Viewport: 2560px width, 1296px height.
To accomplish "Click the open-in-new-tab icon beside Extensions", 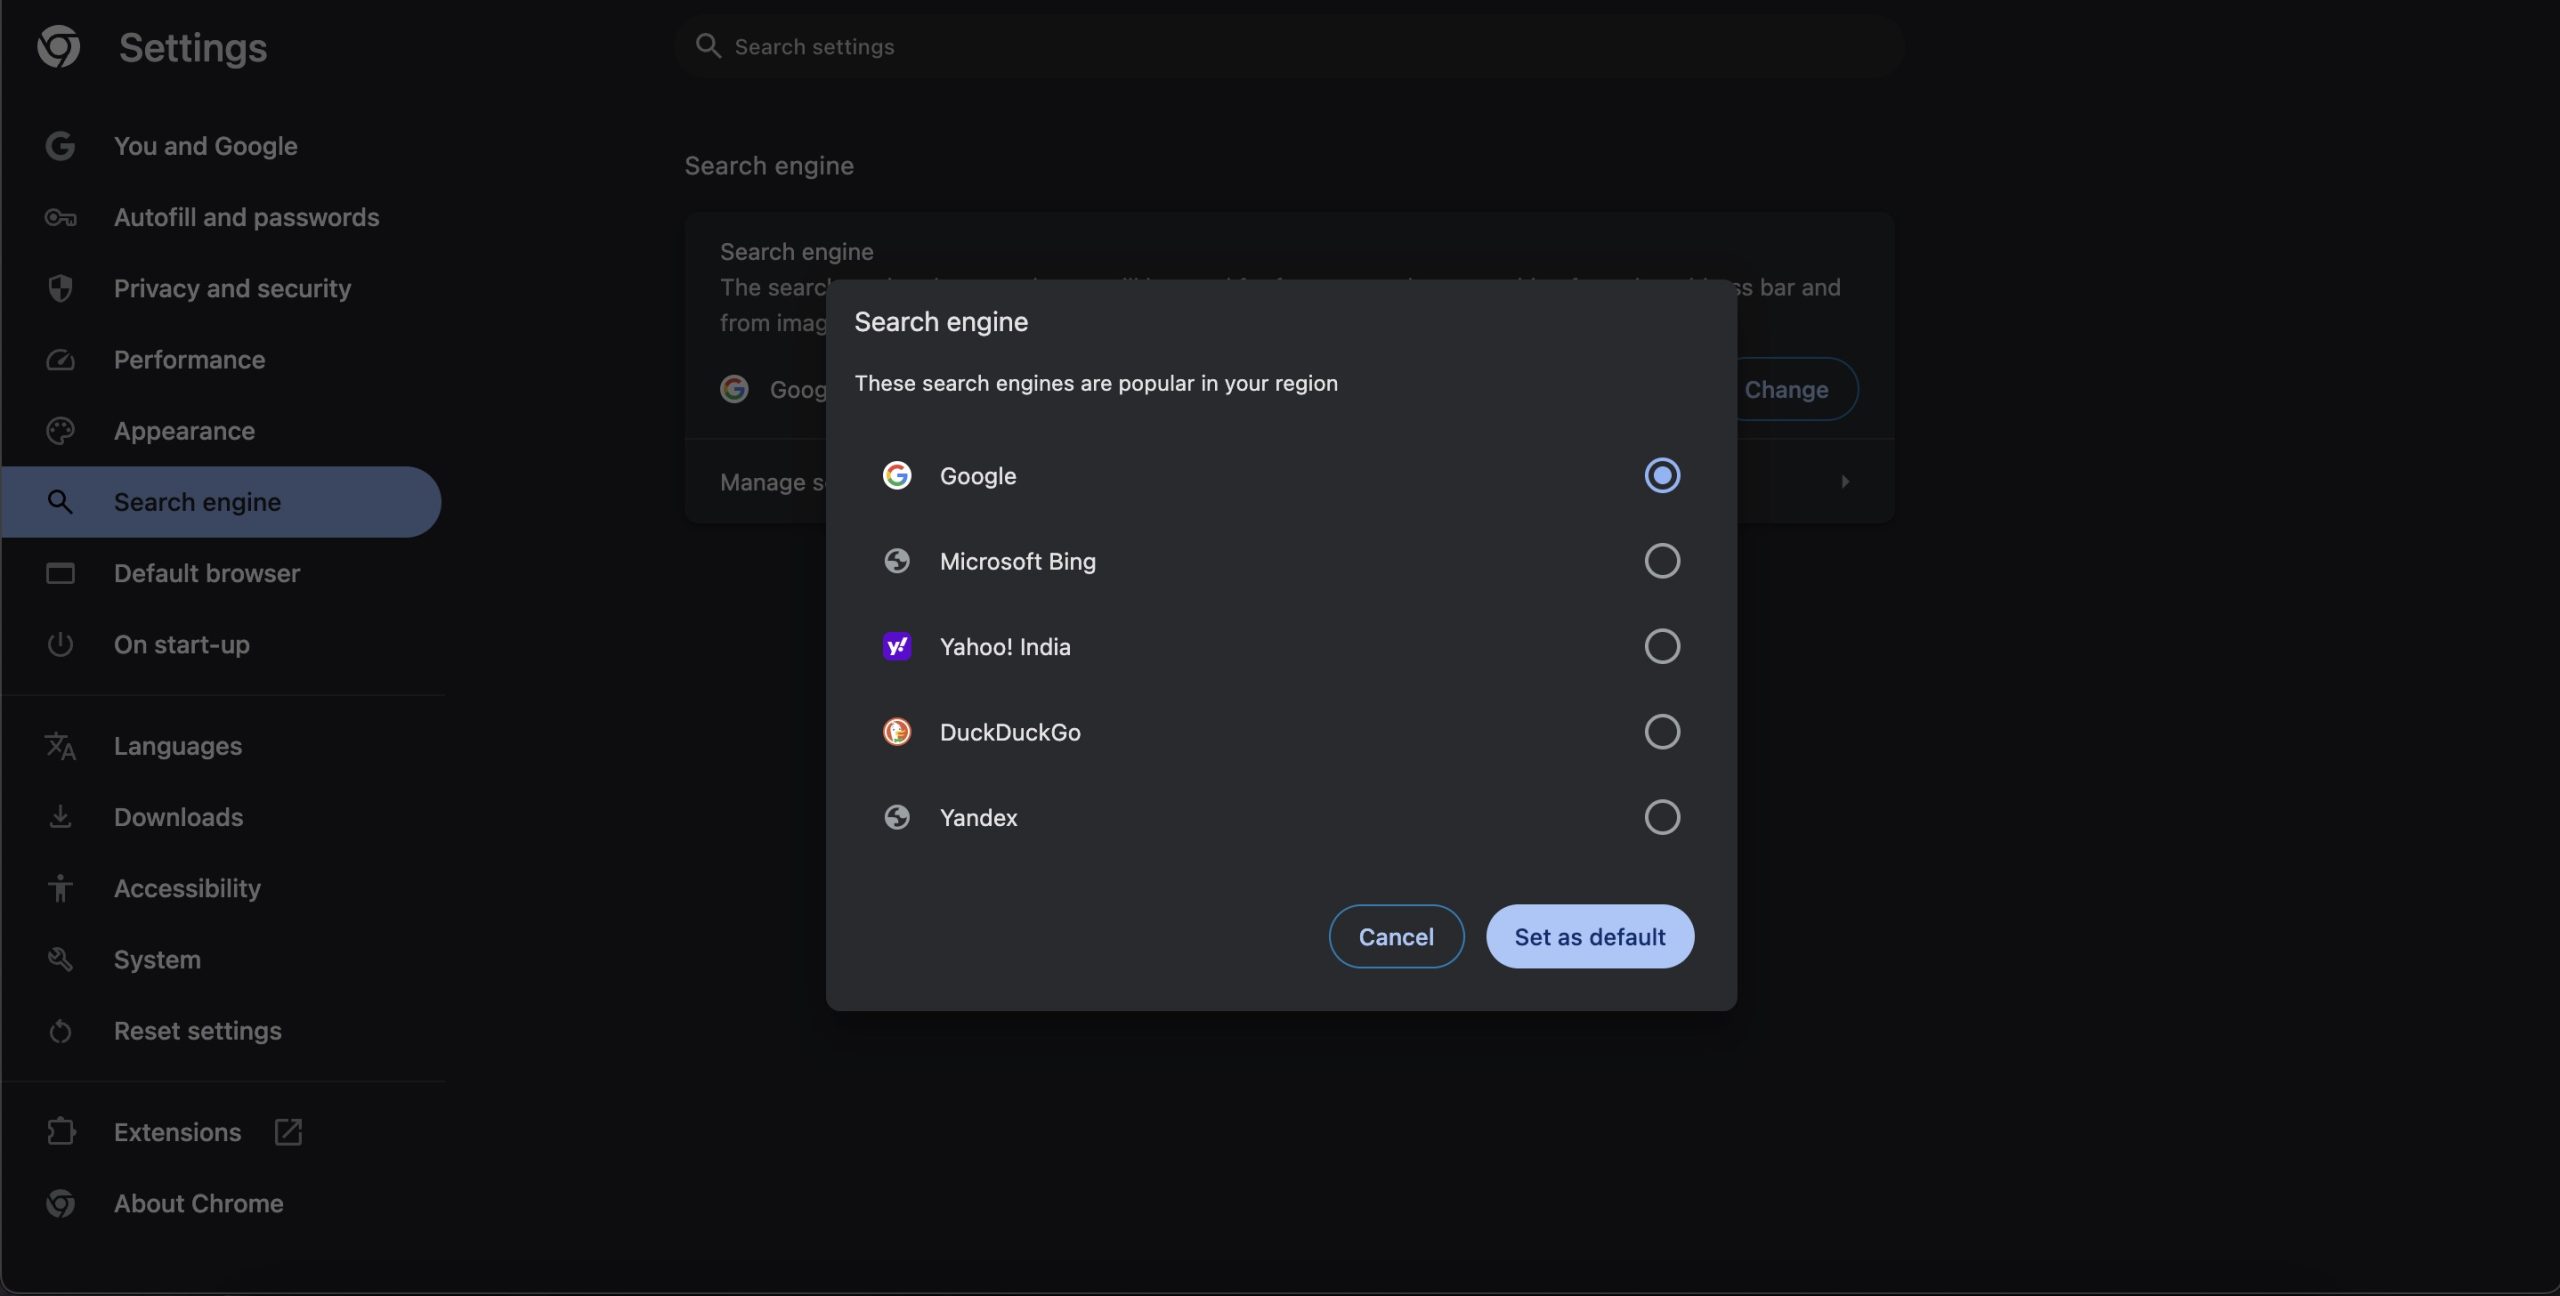I will 288,1132.
